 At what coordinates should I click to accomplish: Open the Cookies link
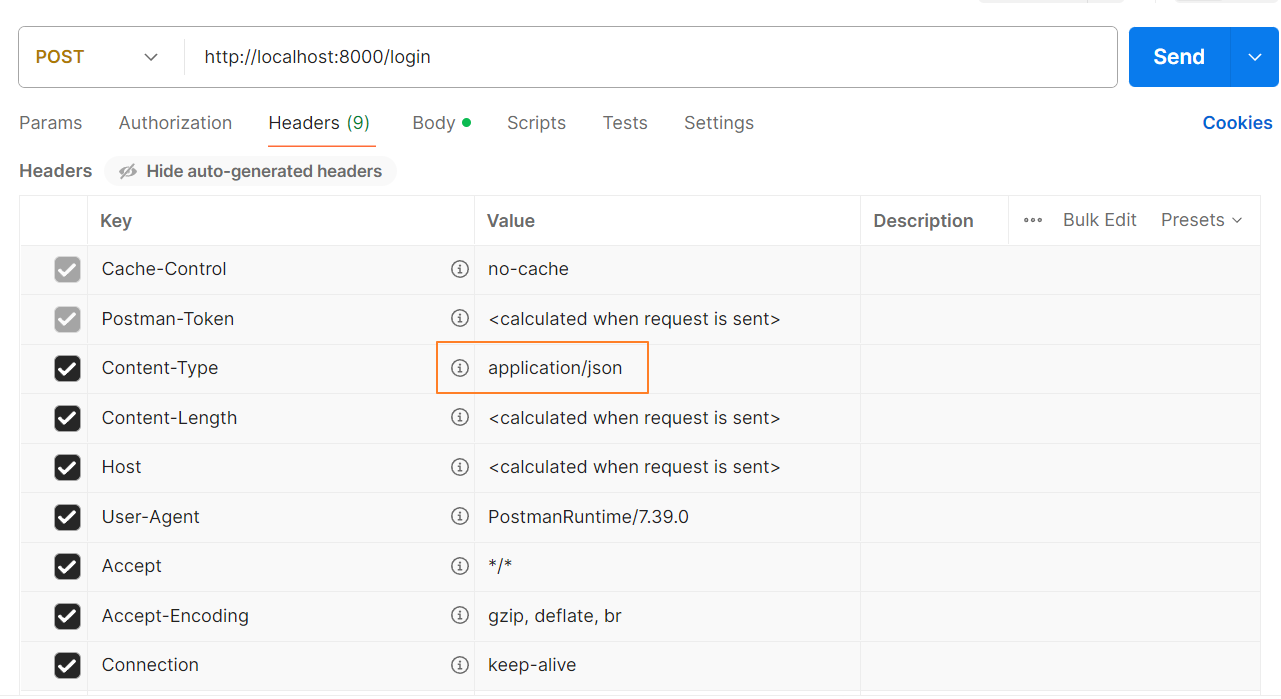(x=1237, y=123)
